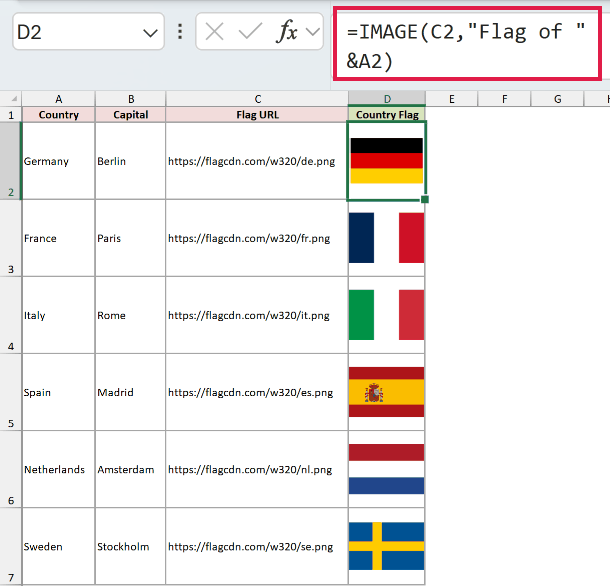Select column B header
Viewport: 610px width, 586px height.
(131, 99)
